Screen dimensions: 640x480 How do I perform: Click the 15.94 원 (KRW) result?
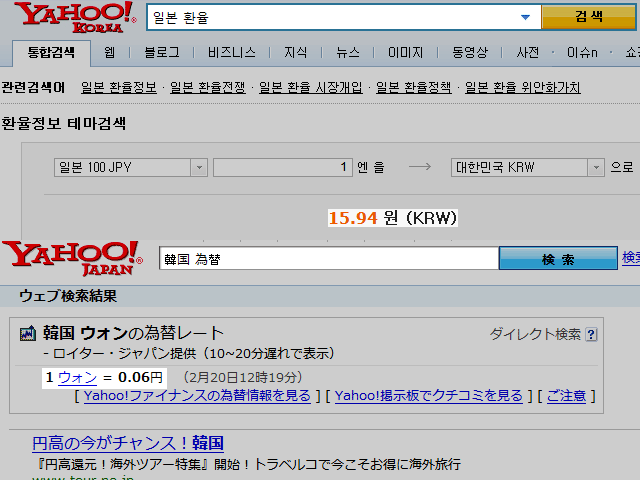(x=393, y=218)
